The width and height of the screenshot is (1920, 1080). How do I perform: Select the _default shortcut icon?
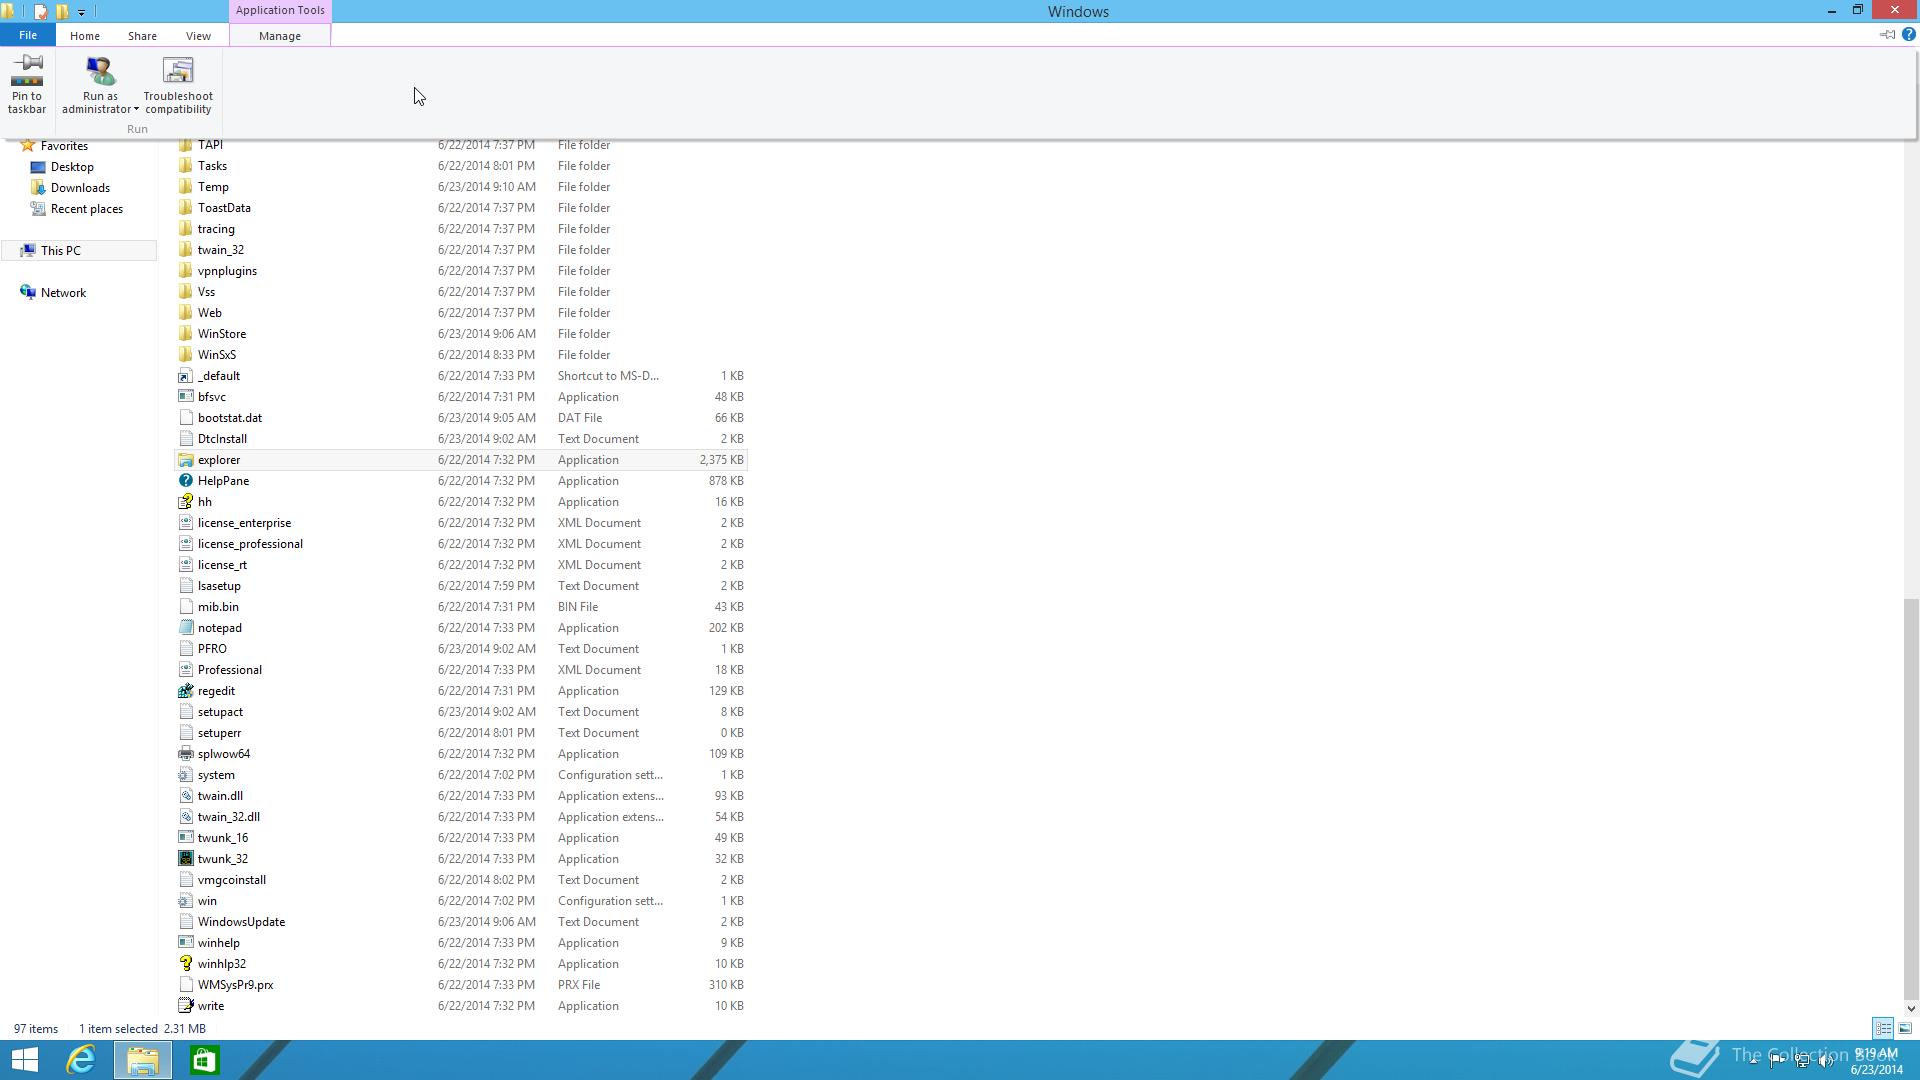point(185,376)
